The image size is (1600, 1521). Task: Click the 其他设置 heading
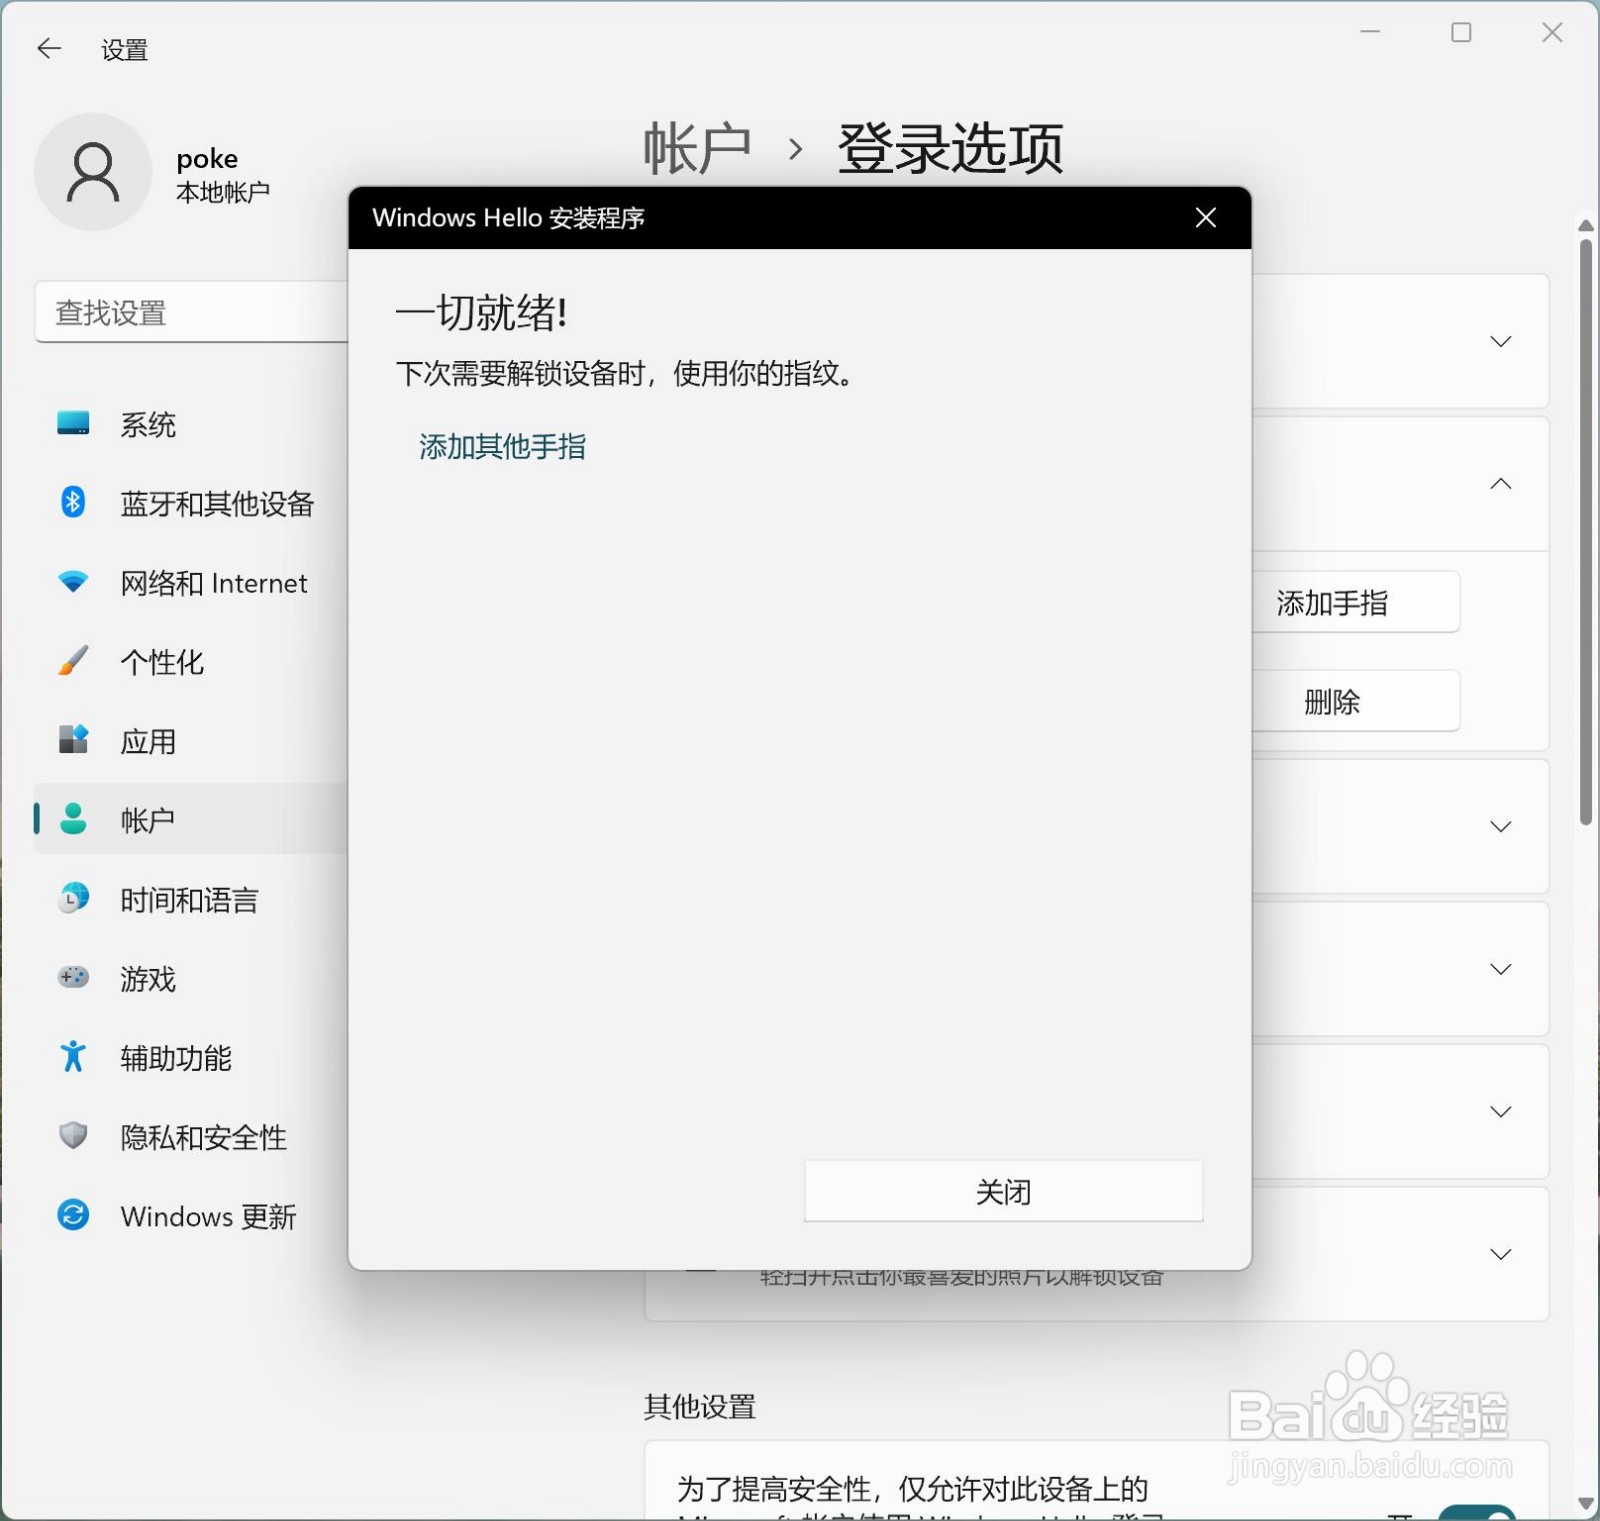coord(700,1406)
